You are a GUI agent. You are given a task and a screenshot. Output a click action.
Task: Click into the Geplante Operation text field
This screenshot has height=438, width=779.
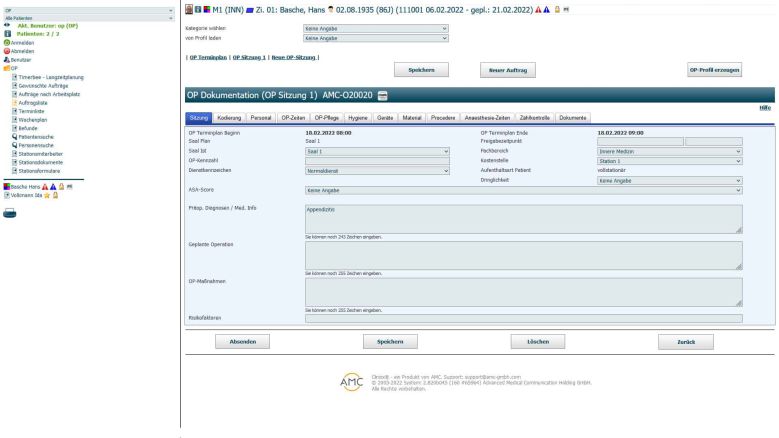click(x=522, y=255)
